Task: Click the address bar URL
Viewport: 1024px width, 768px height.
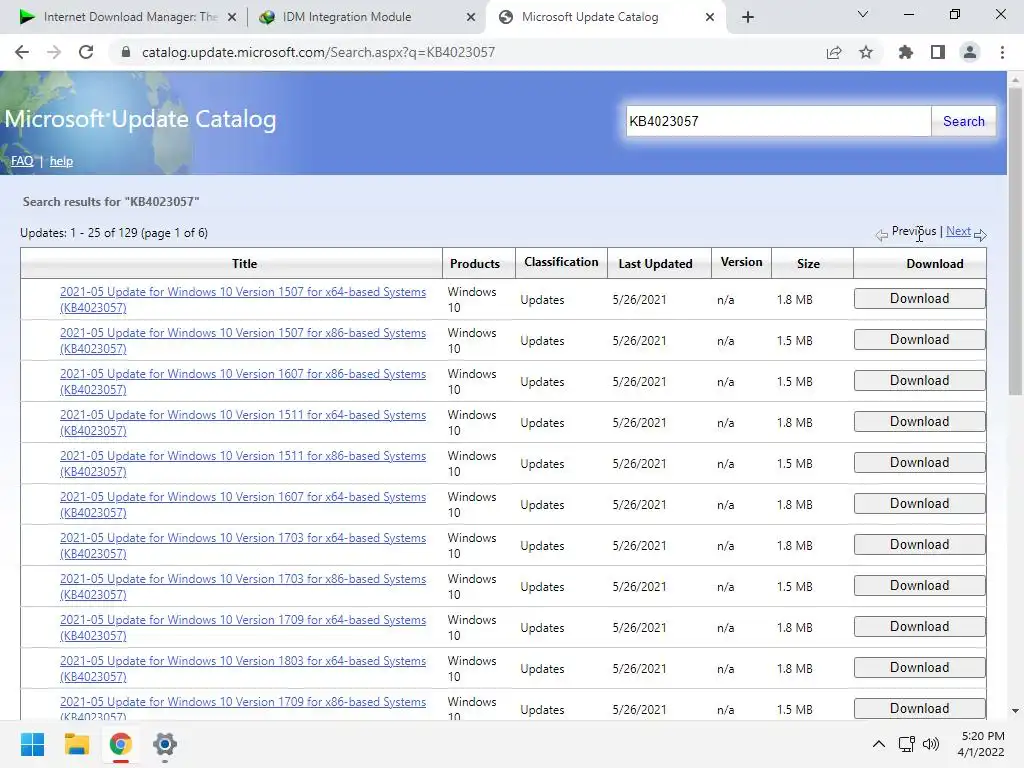Action: pos(318,52)
